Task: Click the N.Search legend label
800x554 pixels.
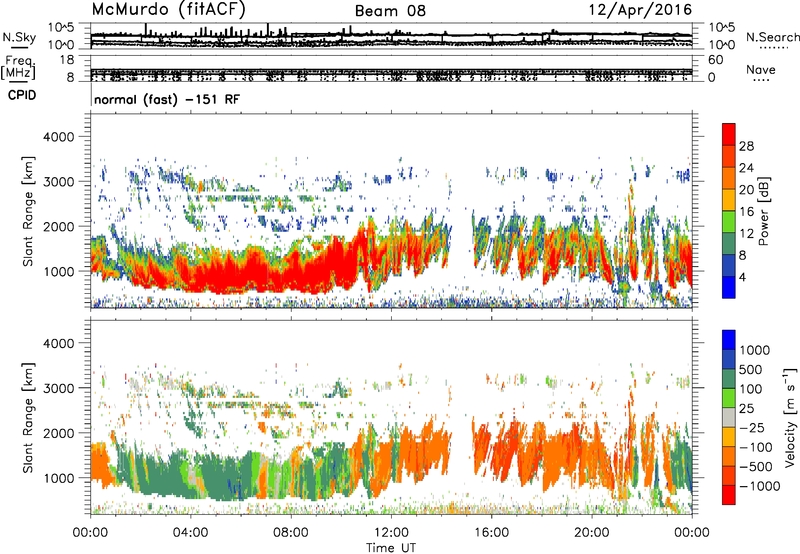Action: click(x=772, y=37)
